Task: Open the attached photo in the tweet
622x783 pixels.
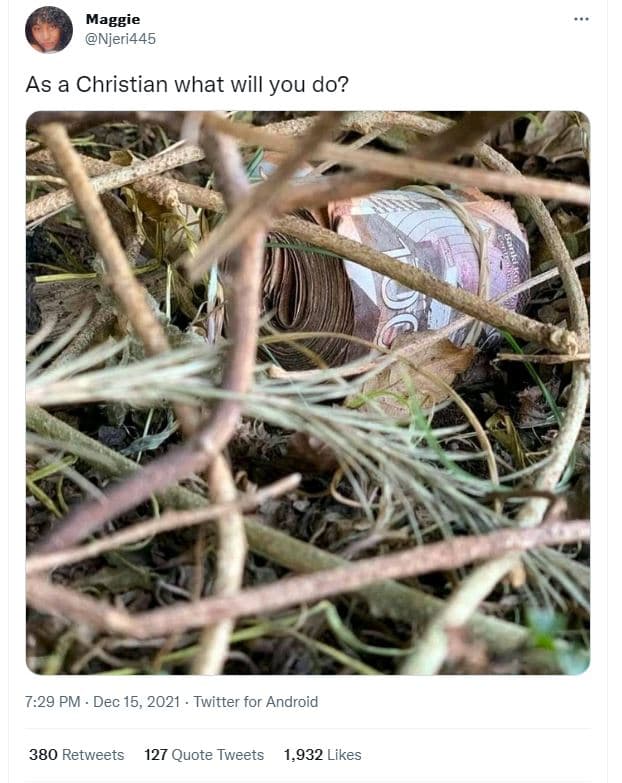Action: (308, 392)
